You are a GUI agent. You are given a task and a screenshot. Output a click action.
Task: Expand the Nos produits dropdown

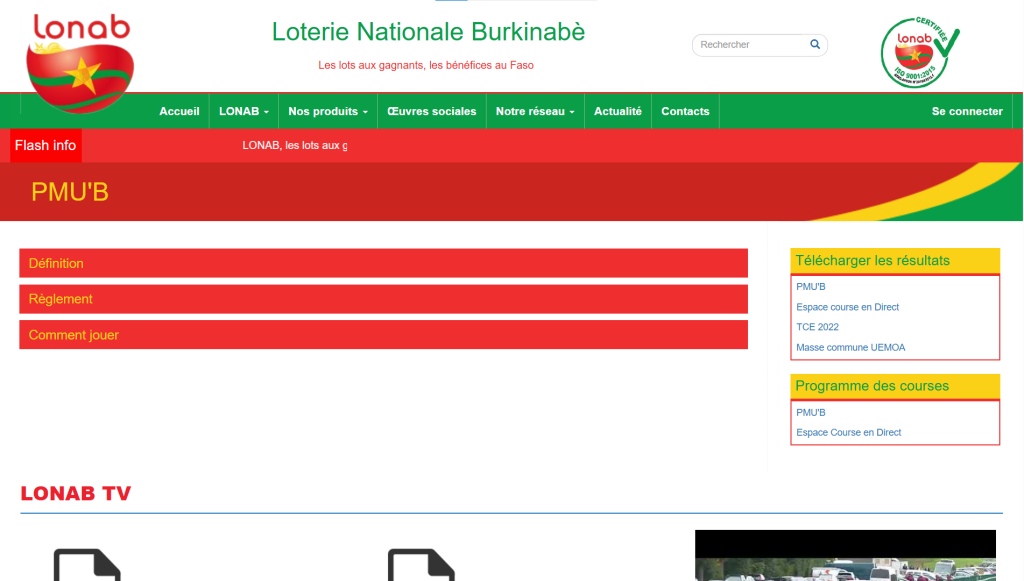(328, 111)
